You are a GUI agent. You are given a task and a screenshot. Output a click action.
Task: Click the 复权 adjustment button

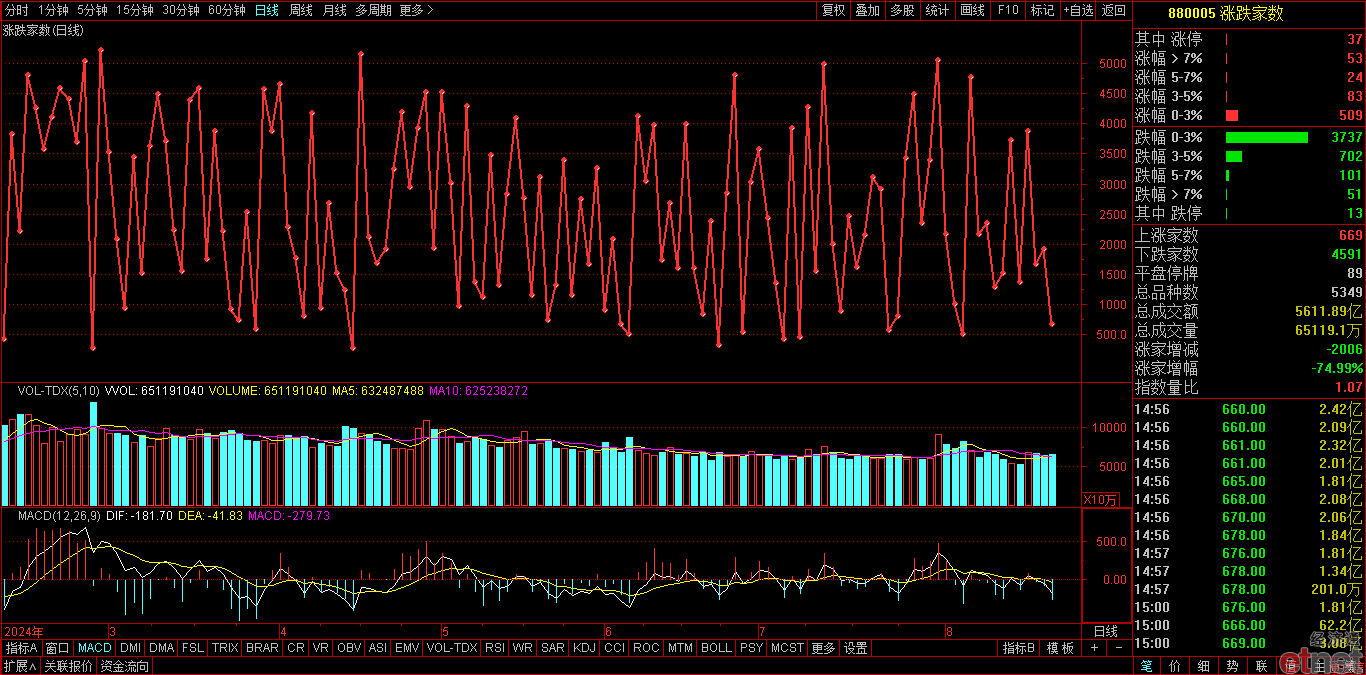(833, 10)
